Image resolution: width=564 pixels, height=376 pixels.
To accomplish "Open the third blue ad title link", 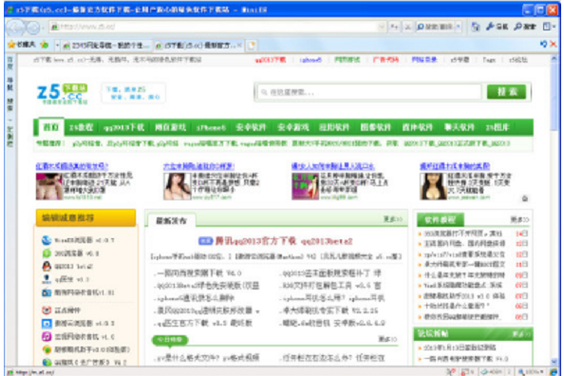I will coord(333,166).
